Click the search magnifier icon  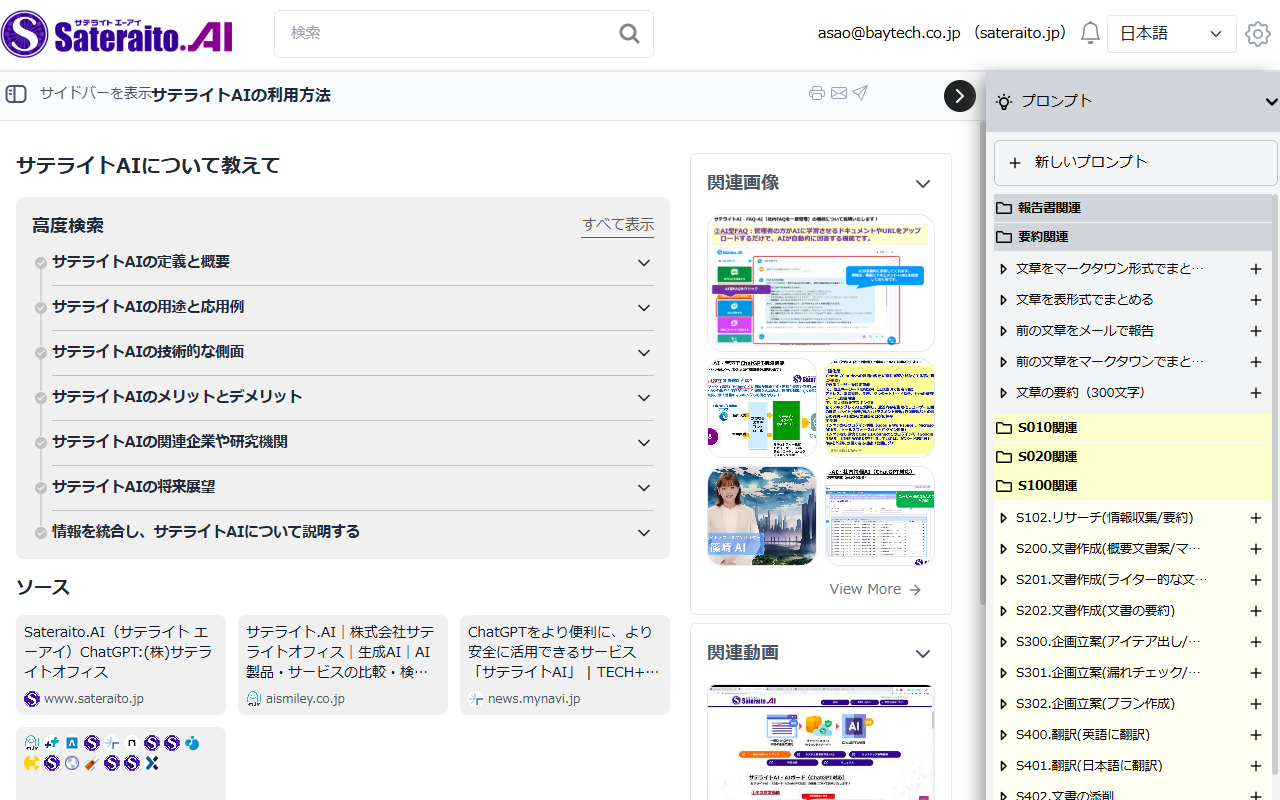pos(629,34)
